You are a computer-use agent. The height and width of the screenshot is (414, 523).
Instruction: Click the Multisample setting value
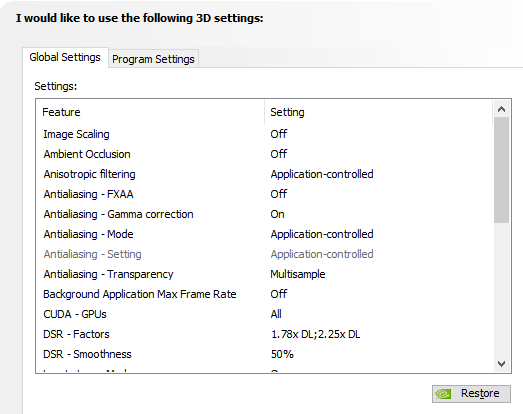tap(298, 274)
